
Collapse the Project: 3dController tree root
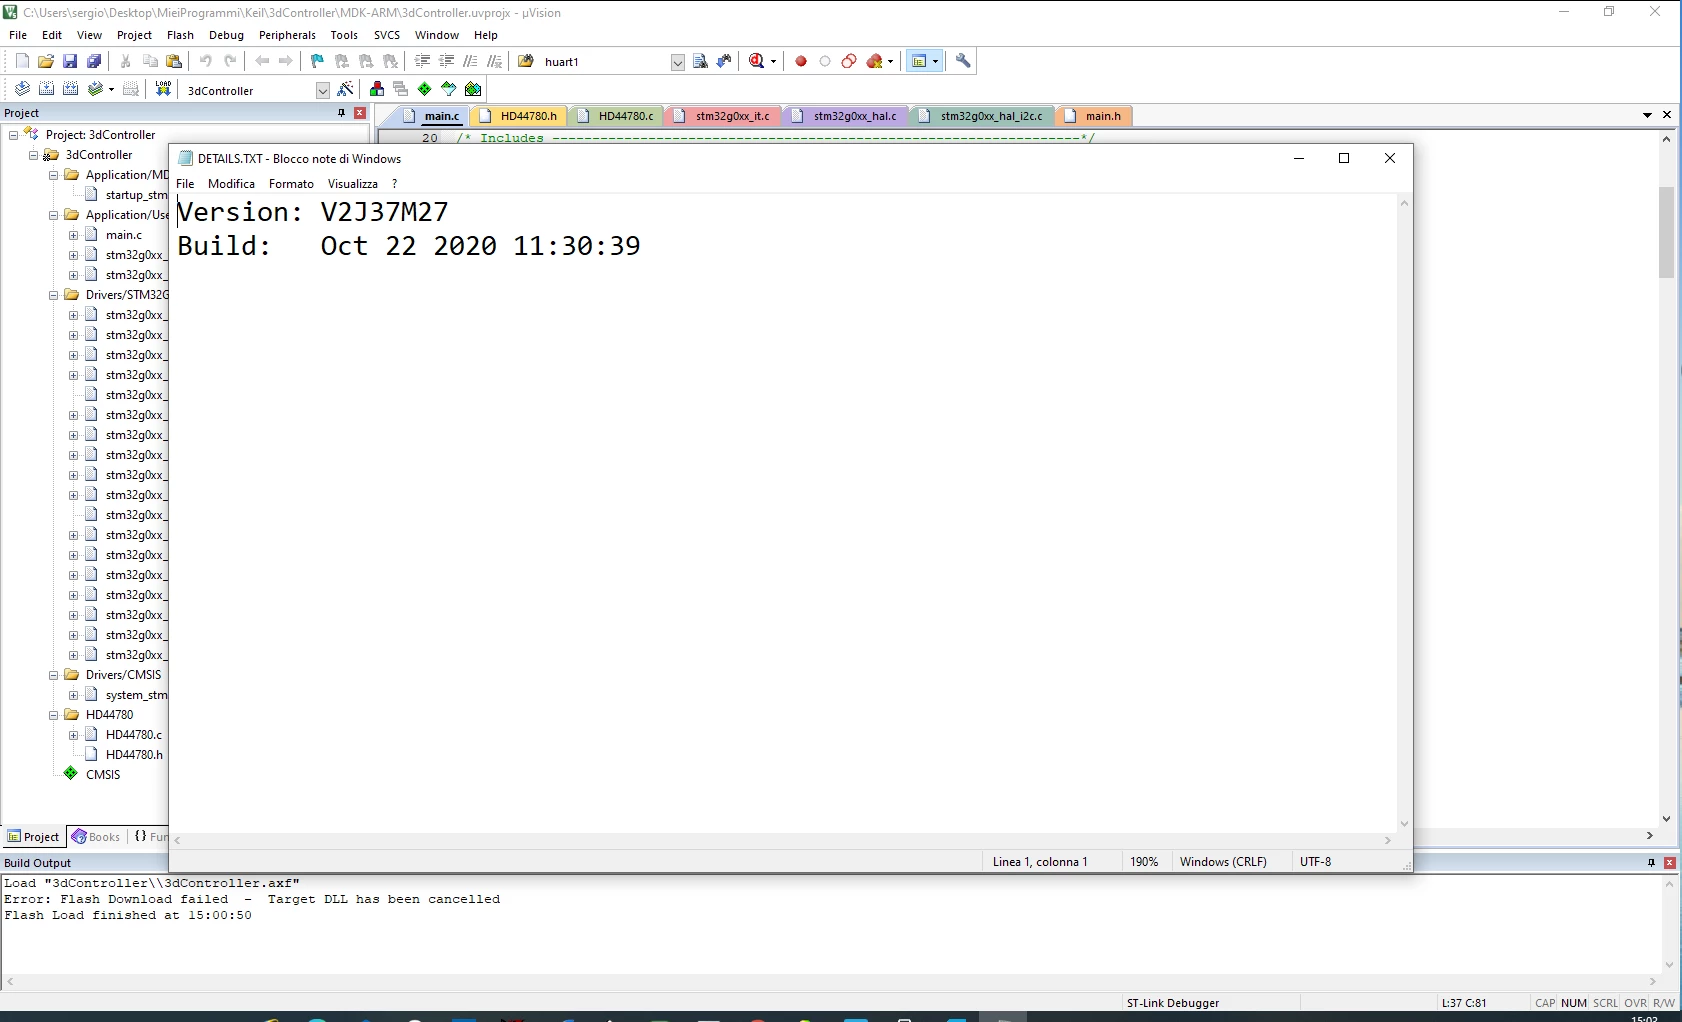click(13, 135)
